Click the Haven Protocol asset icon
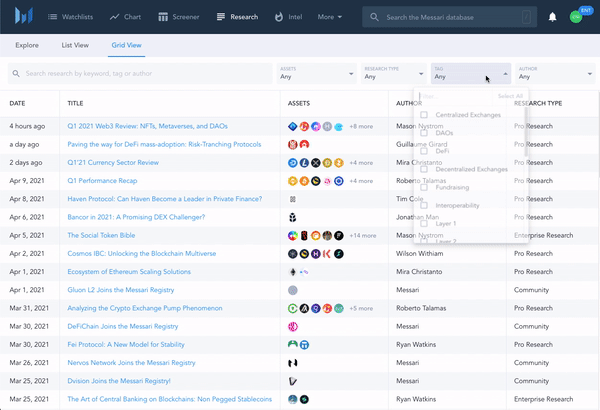 point(293,199)
